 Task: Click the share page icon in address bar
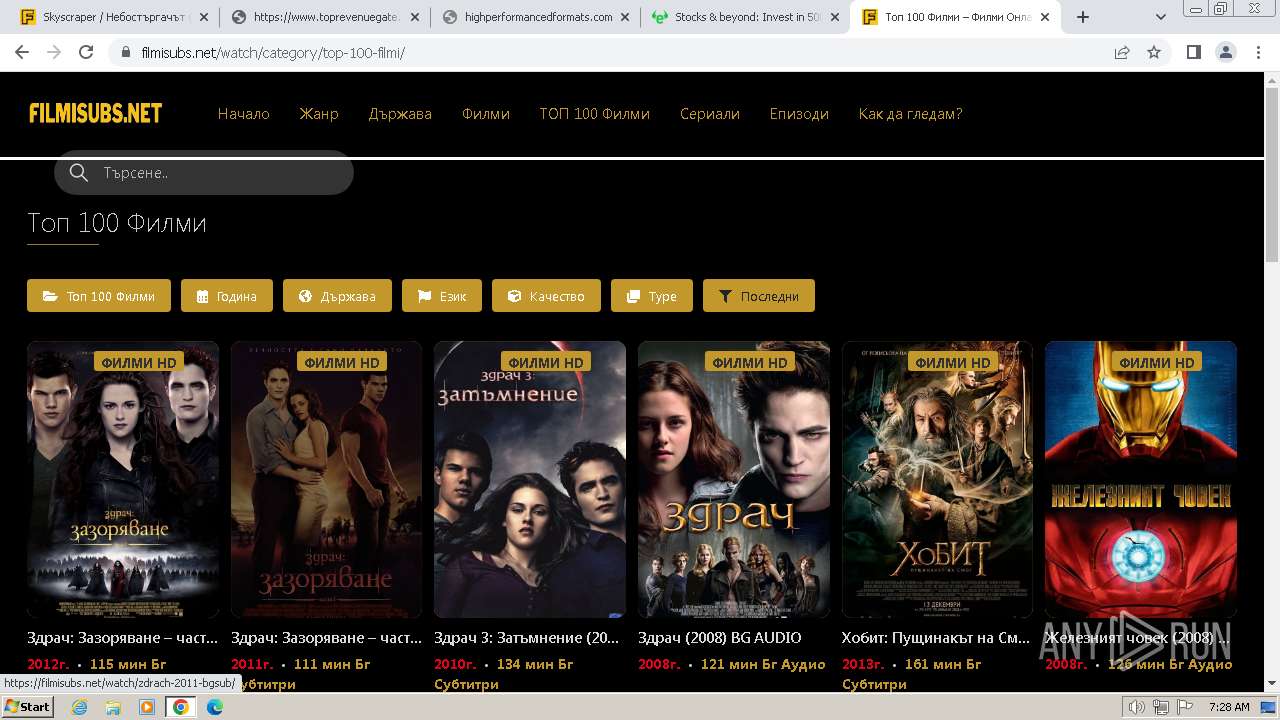[x=1122, y=53]
